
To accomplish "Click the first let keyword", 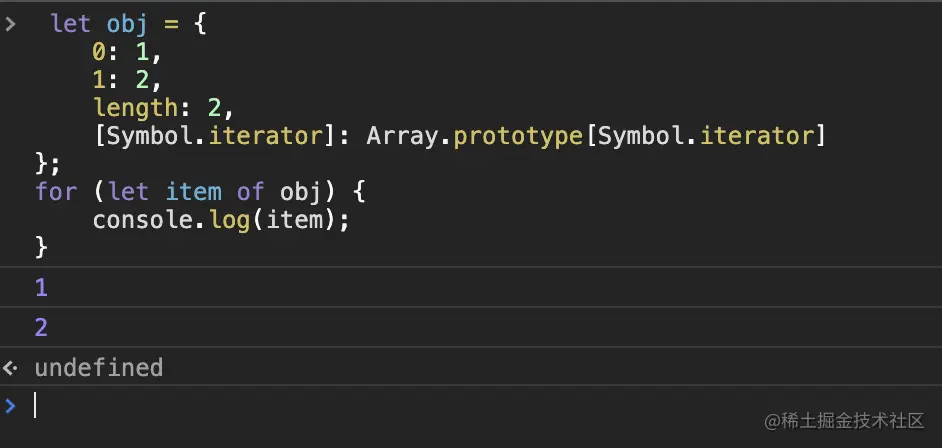I will point(70,25).
